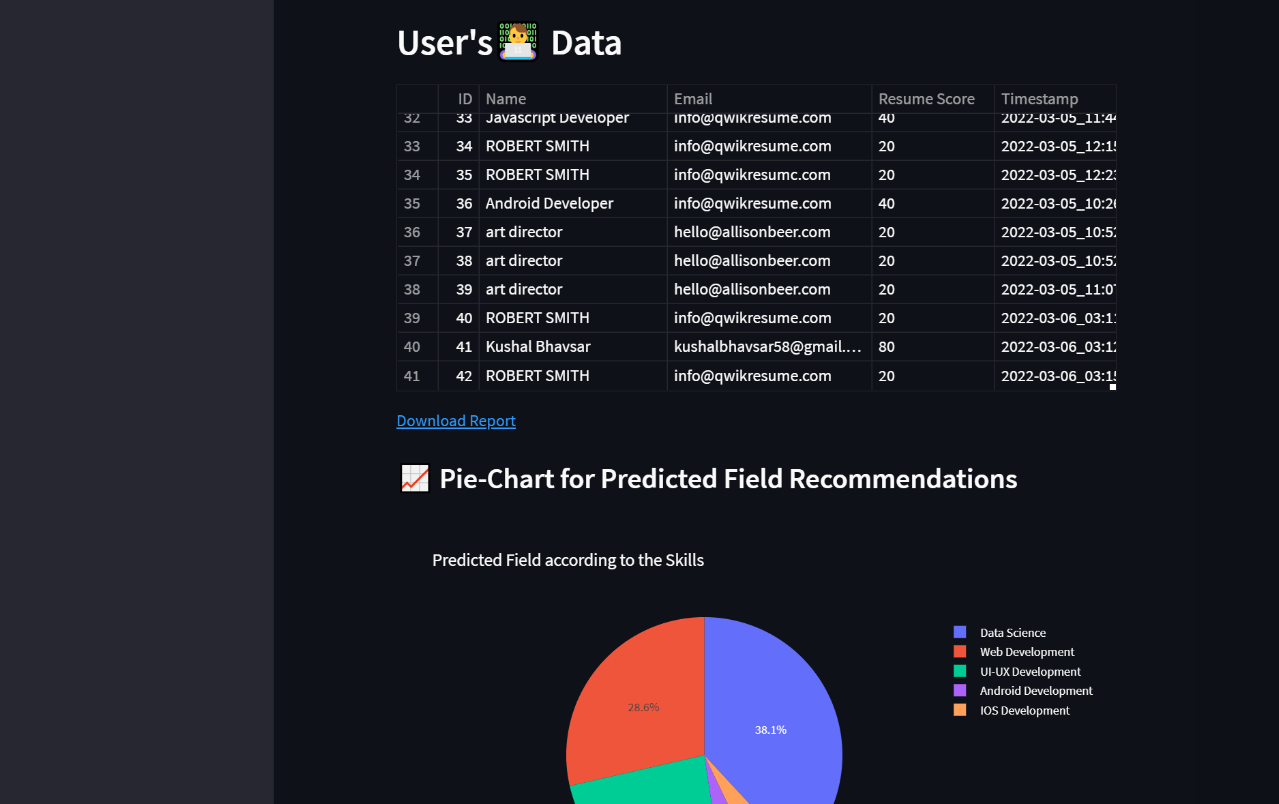Sort by the Resume Score column header

click(x=926, y=98)
